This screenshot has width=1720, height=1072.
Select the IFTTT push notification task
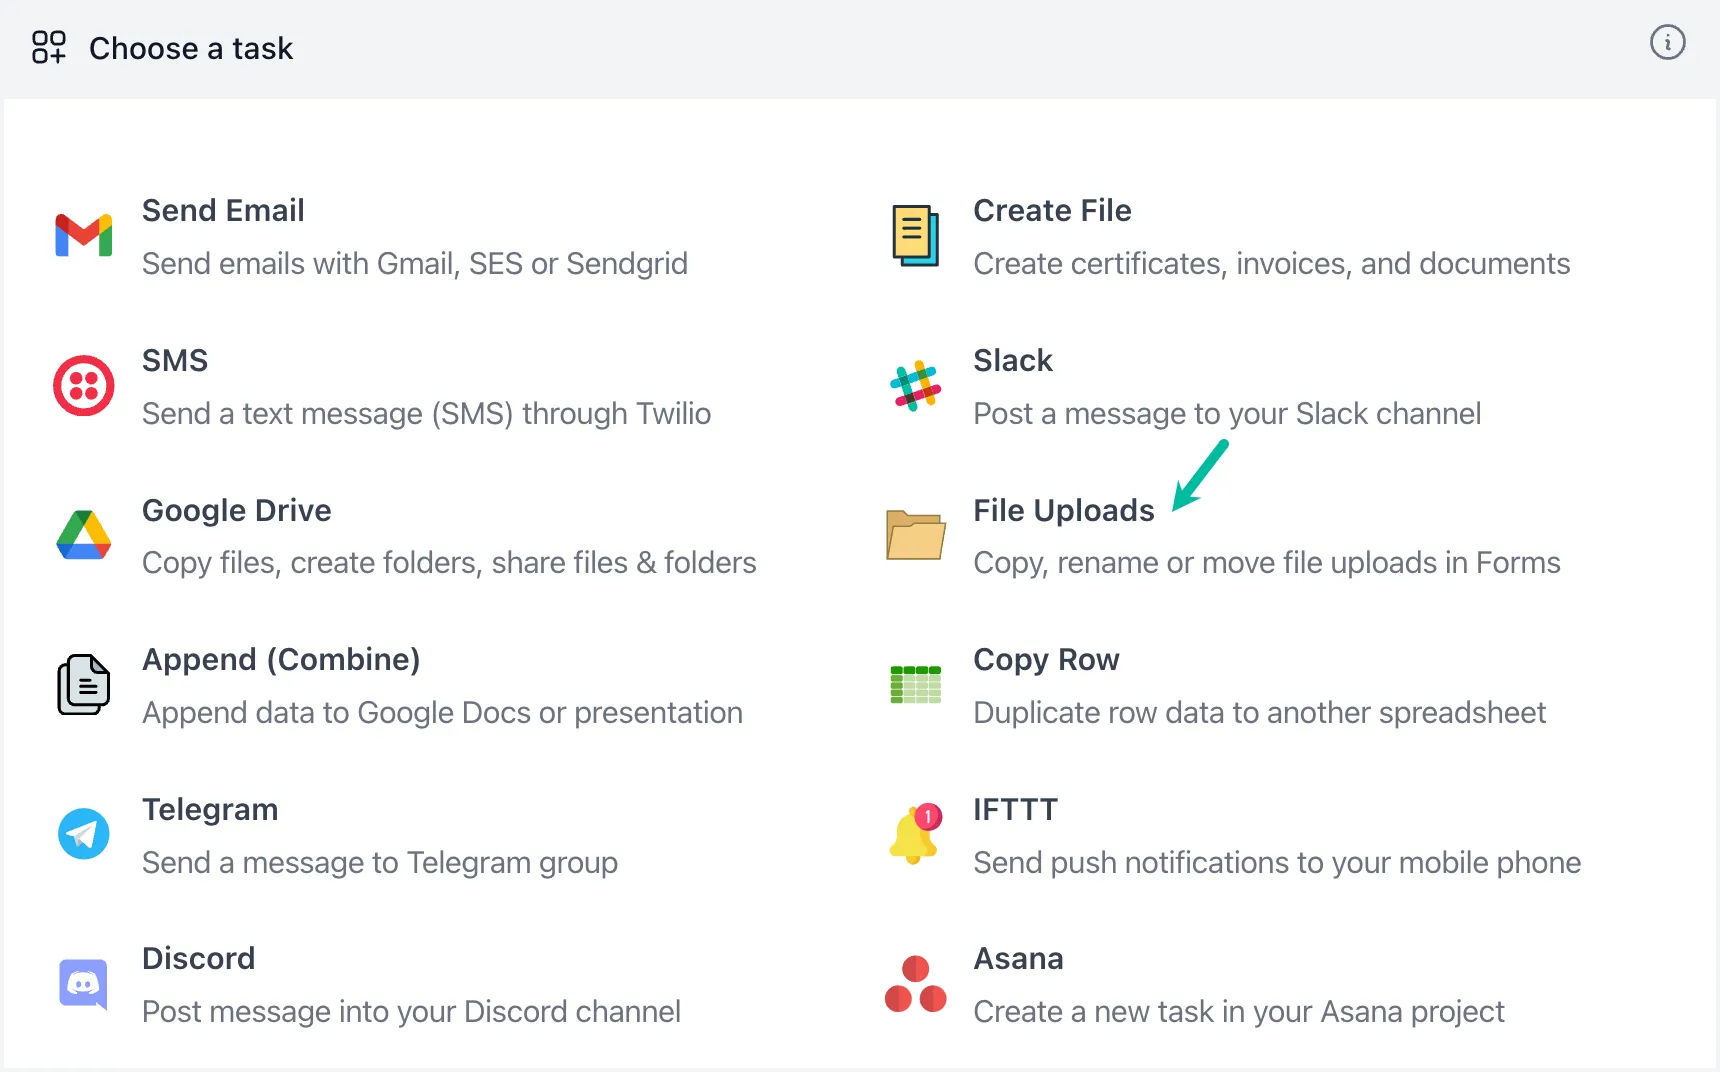click(1015, 809)
